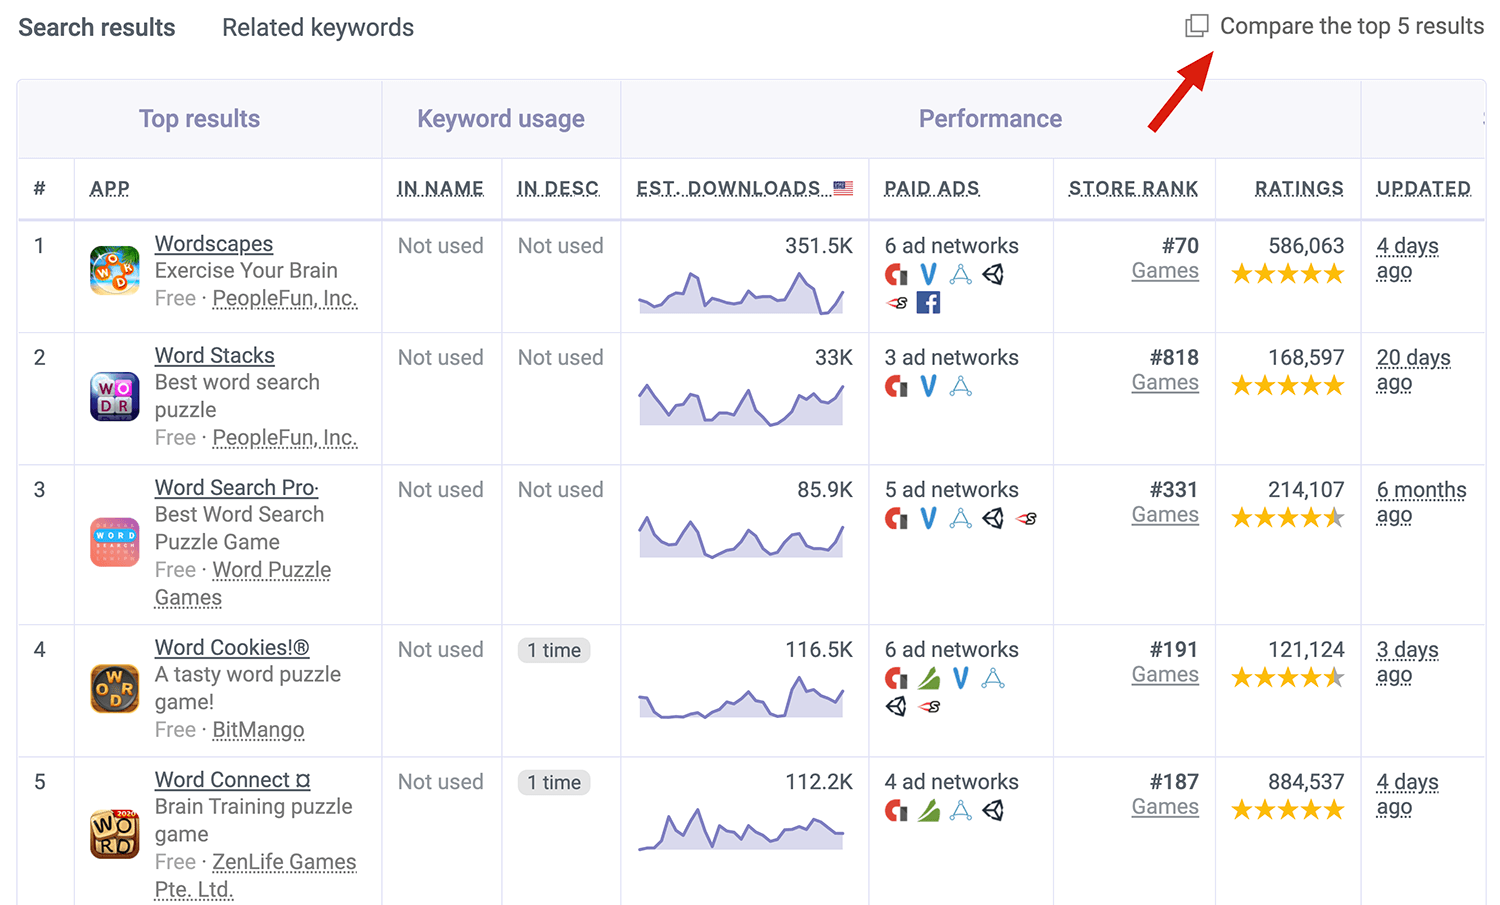Click the star rating for Wordscapes
This screenshot has height=905, width=1500.
click(1288, 274)
